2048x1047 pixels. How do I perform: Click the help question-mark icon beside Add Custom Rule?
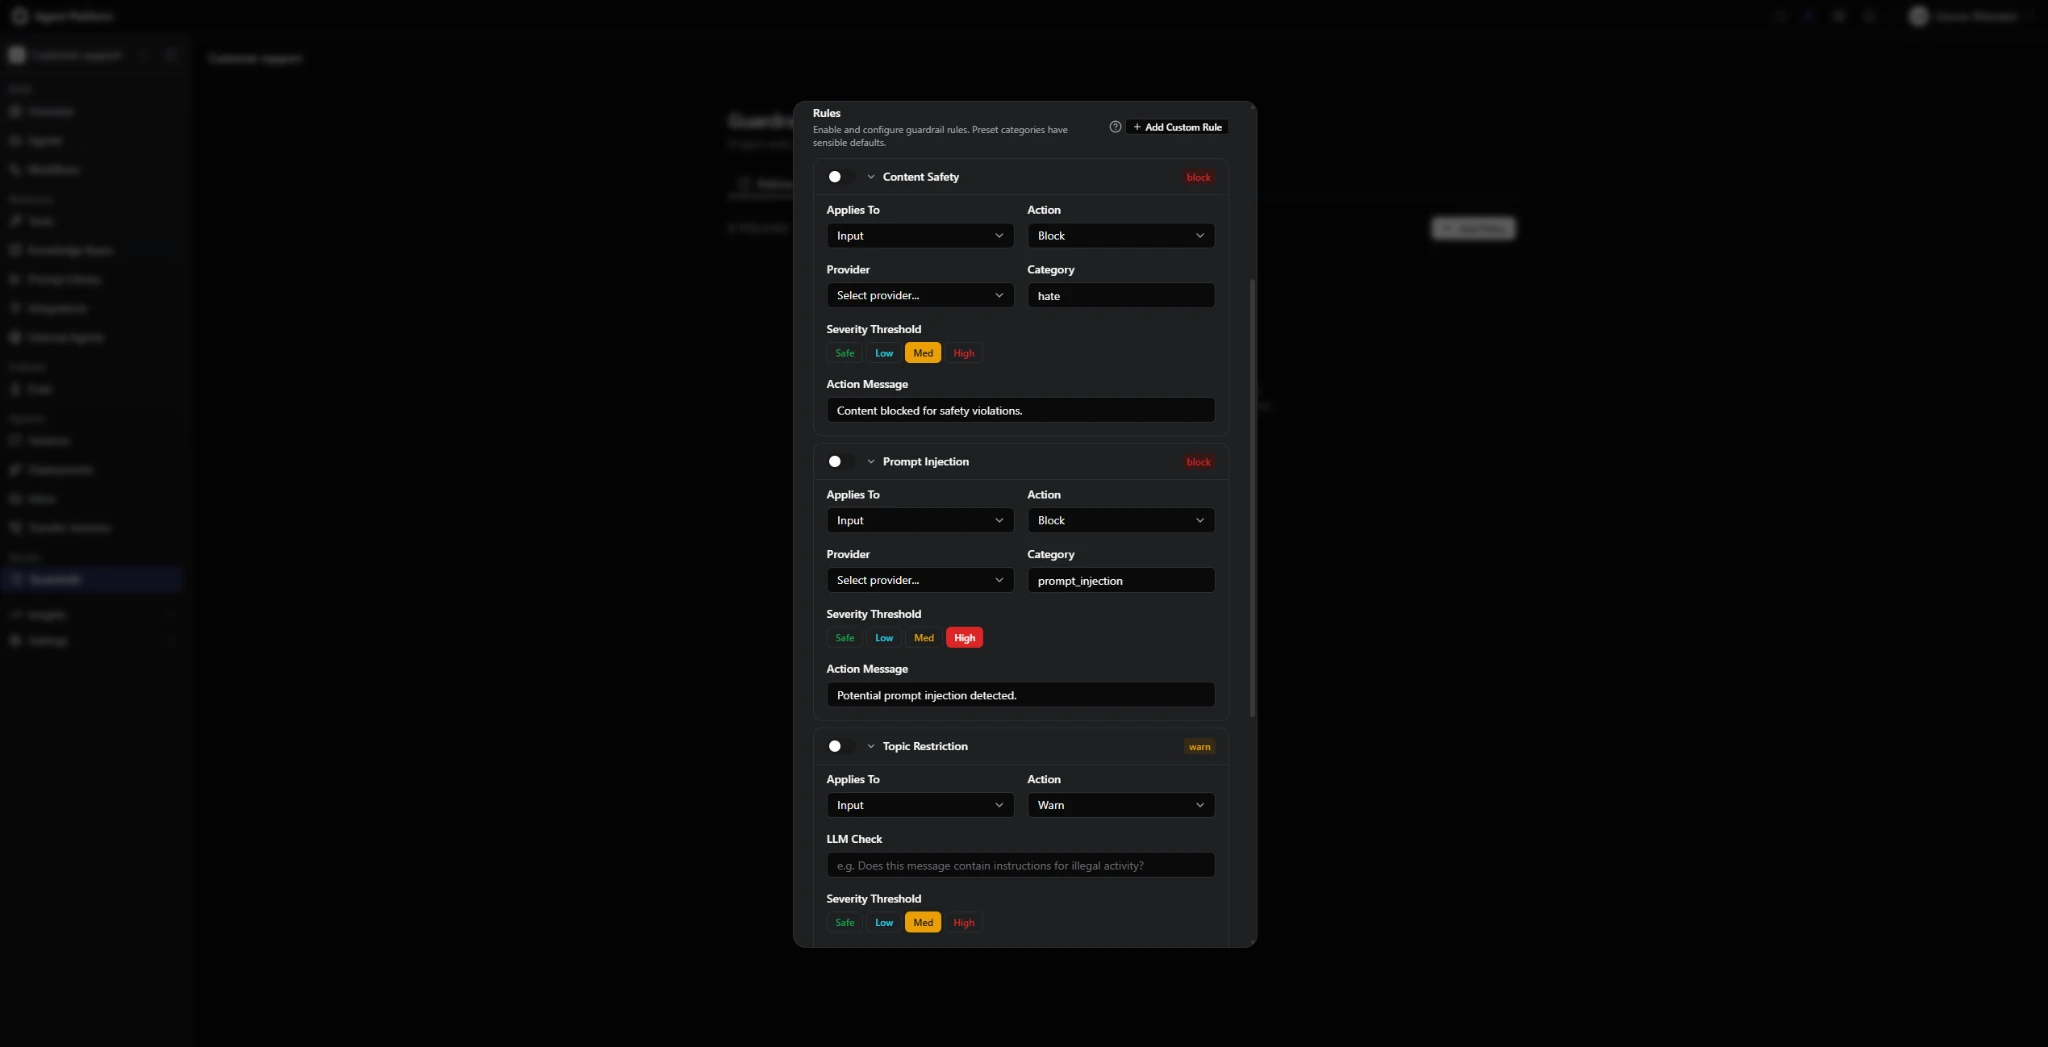1115,127
